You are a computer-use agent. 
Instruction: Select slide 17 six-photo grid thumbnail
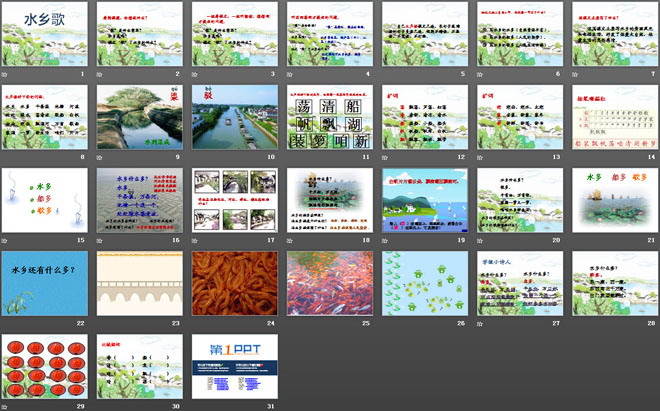235,200
